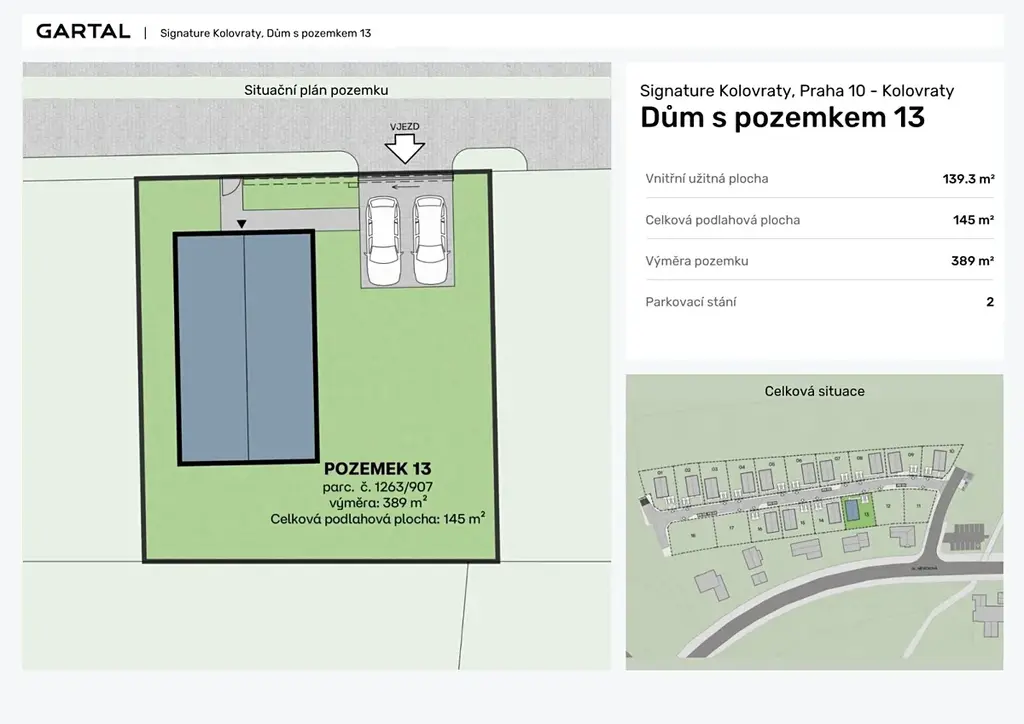Select the left parked car symbol

[x=383, y=240]
